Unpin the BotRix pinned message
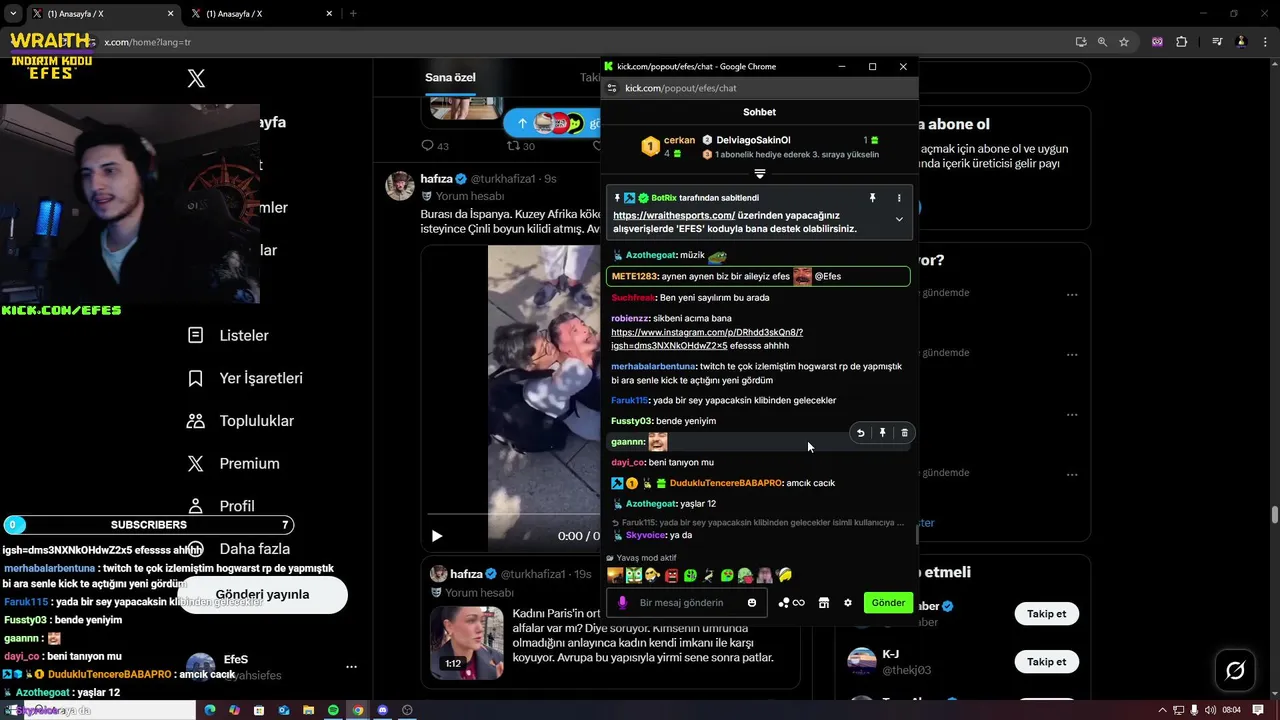This screenshot has width=1280, height=720. pyautogui.click(x=872, y=198)
